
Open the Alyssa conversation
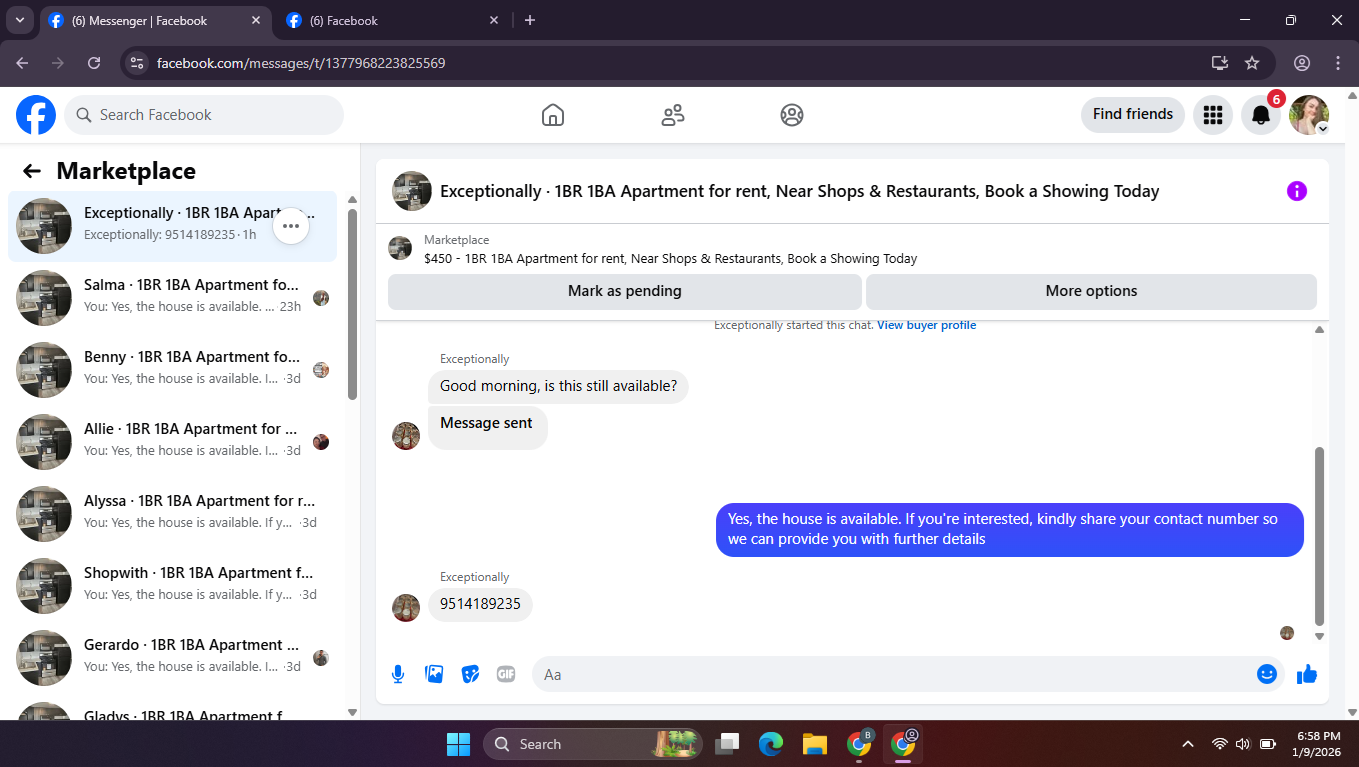point(173,514)
